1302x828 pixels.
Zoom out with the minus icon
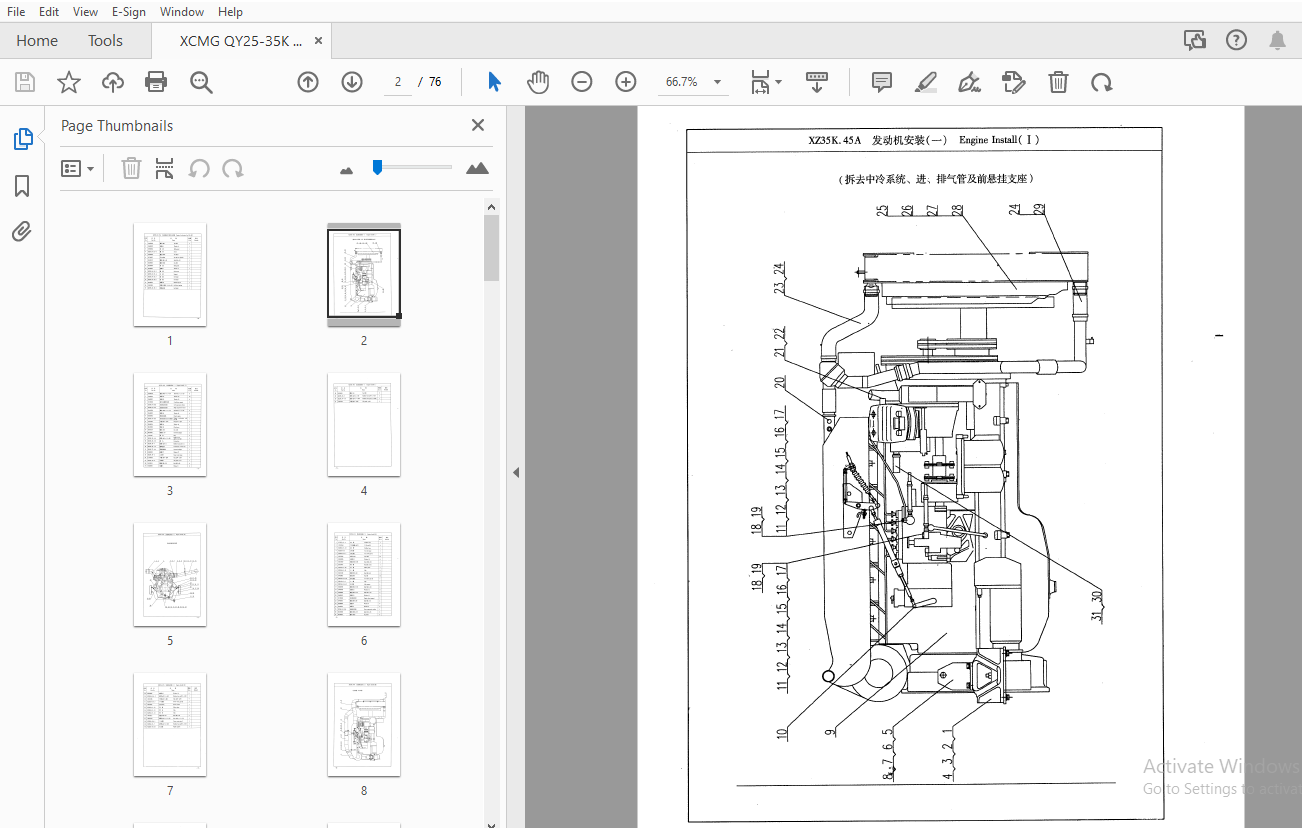[x=582, y=82]
